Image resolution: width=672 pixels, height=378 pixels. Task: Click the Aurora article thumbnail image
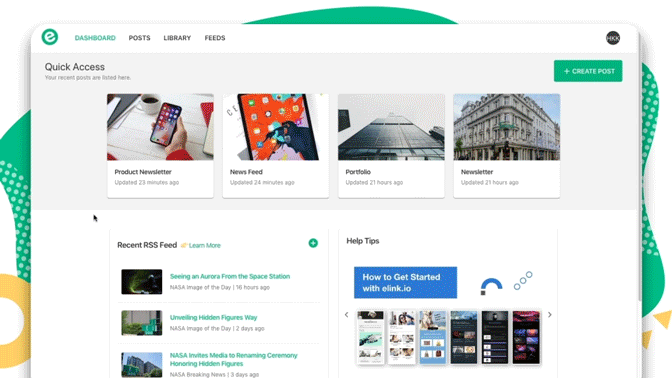click(x=142, y=282)
